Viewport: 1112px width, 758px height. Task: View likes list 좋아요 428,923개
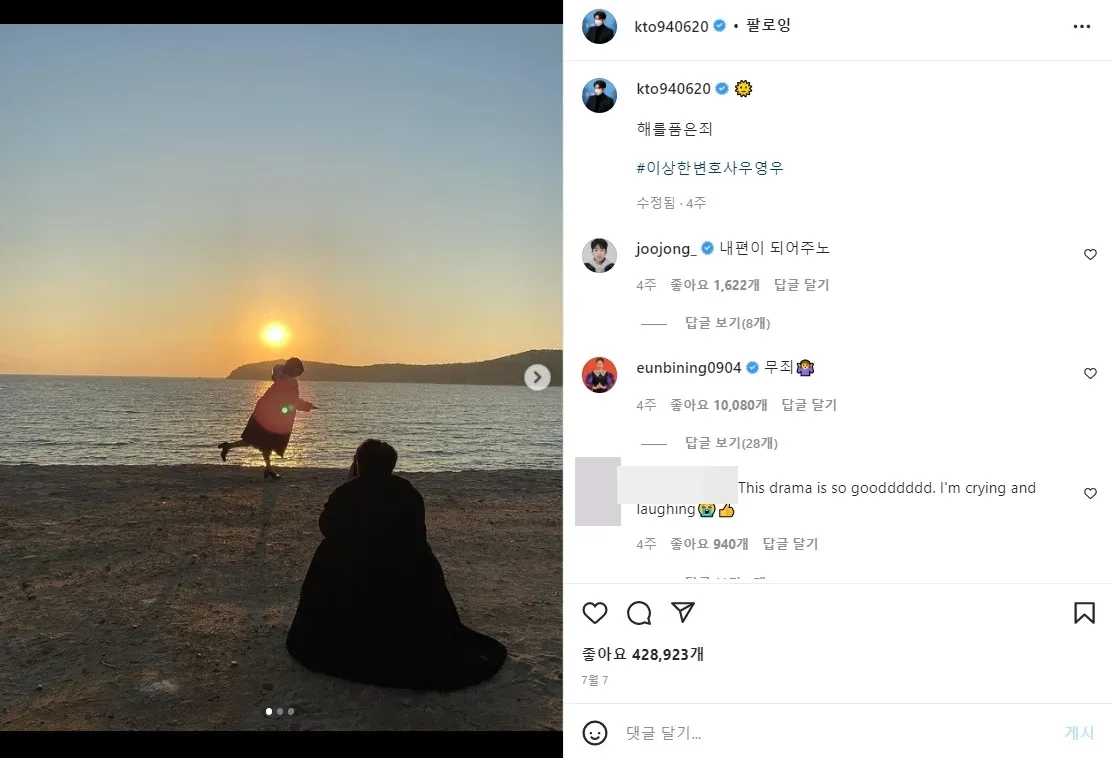click(x=643, y=654)
